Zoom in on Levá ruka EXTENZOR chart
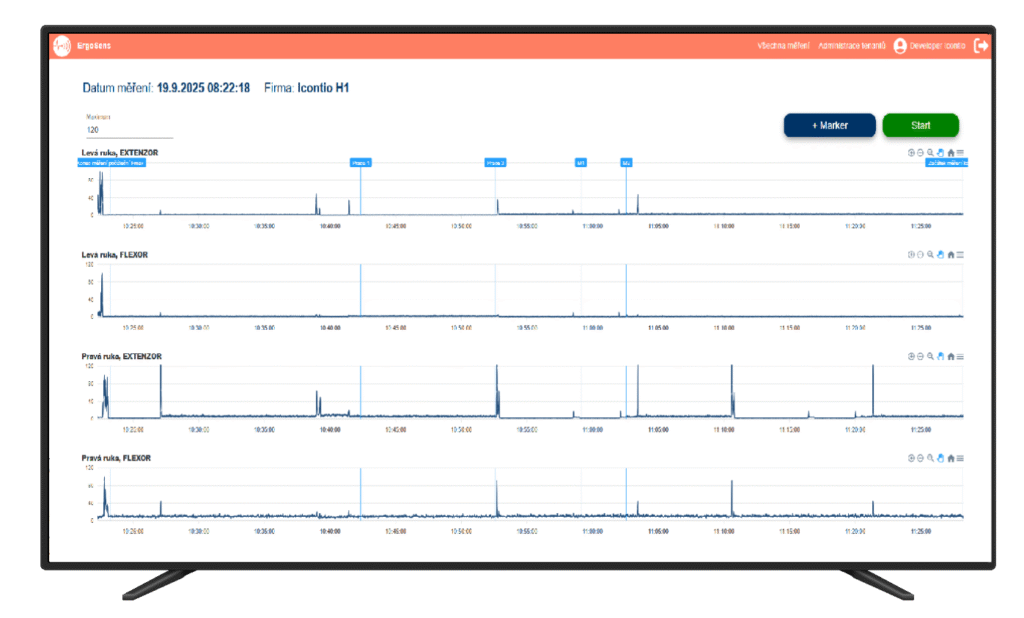This screenshot has width=1024, height=618. click(x=911, y=153)
